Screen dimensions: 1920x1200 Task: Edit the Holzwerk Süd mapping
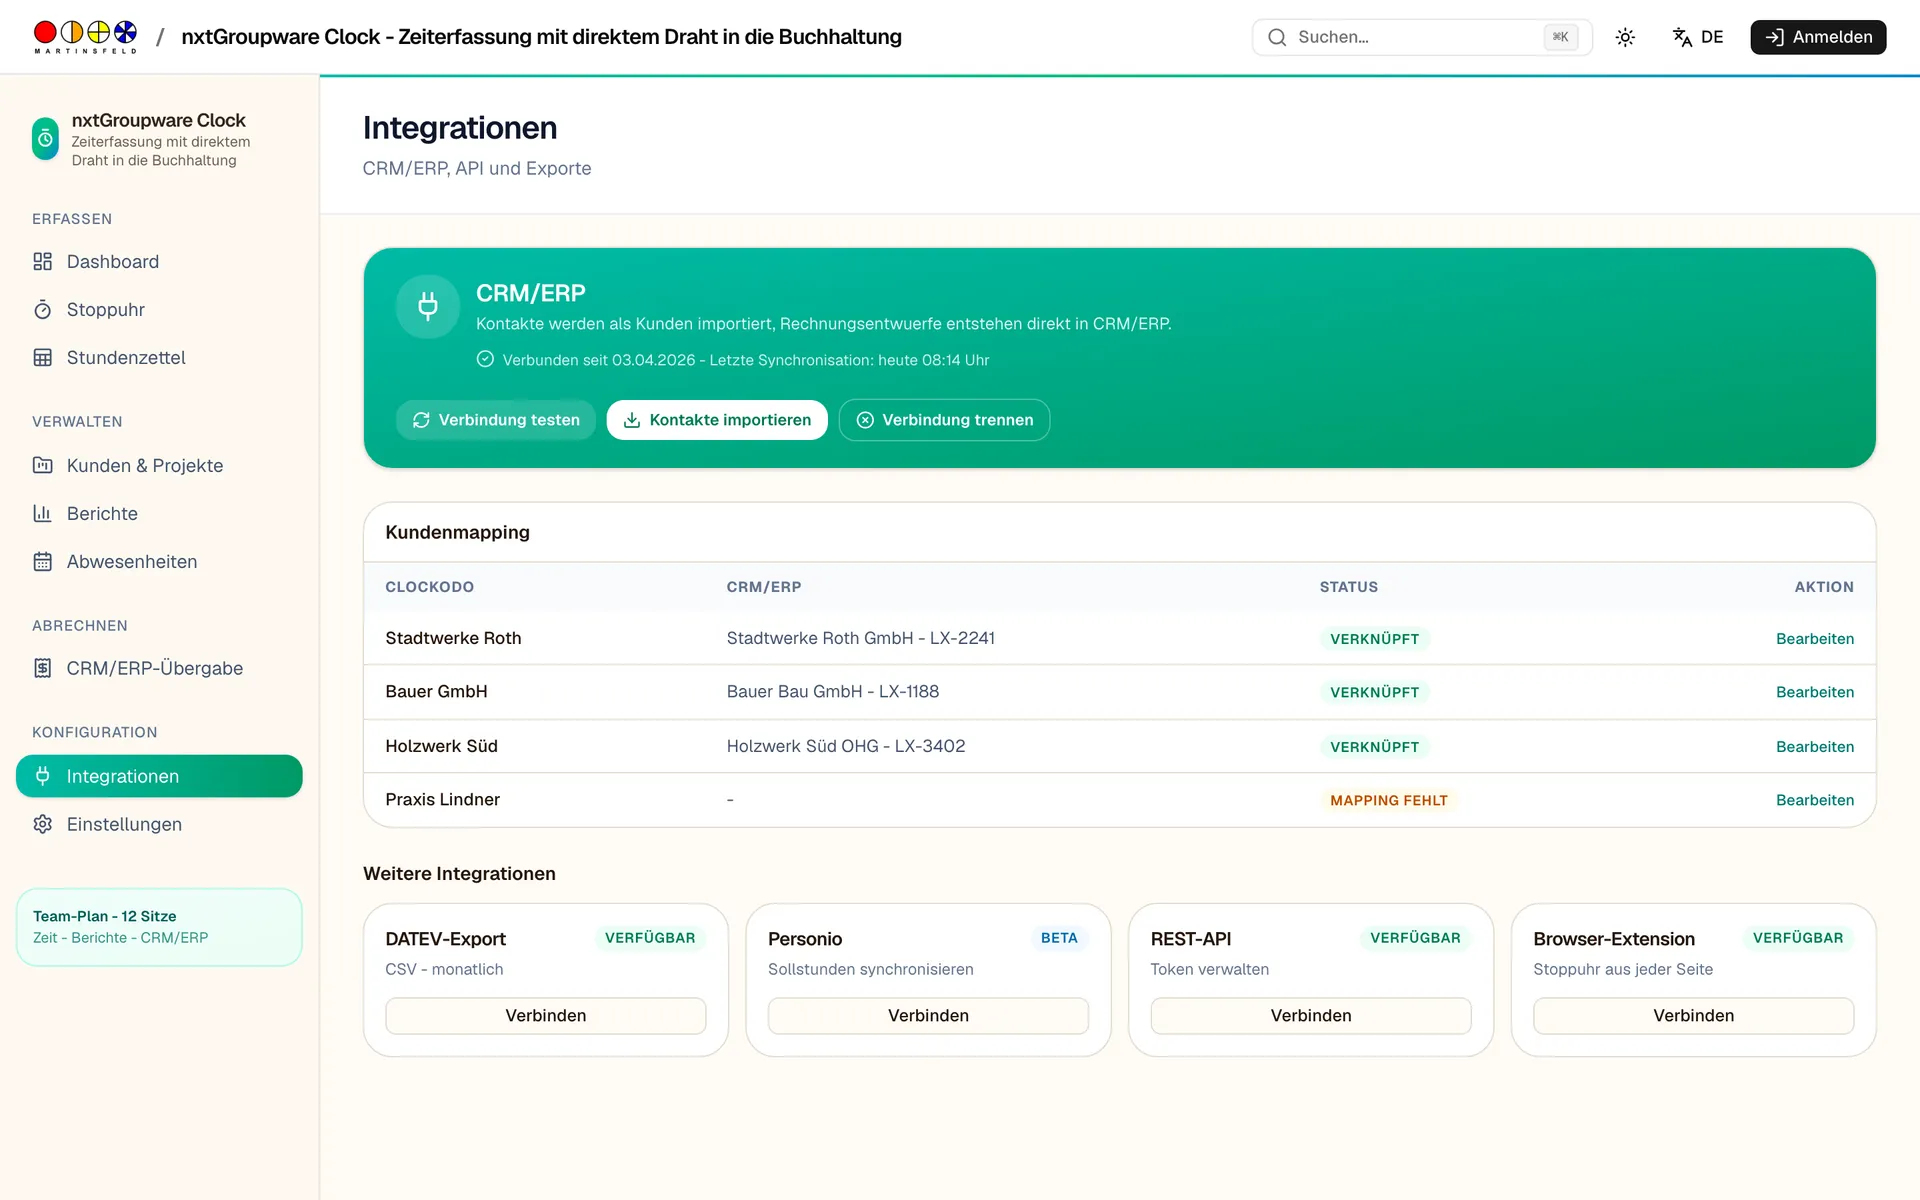(1814, 747)
